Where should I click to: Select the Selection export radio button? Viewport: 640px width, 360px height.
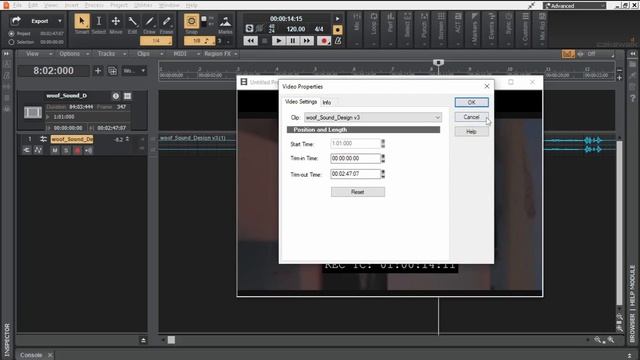point(11,42)
